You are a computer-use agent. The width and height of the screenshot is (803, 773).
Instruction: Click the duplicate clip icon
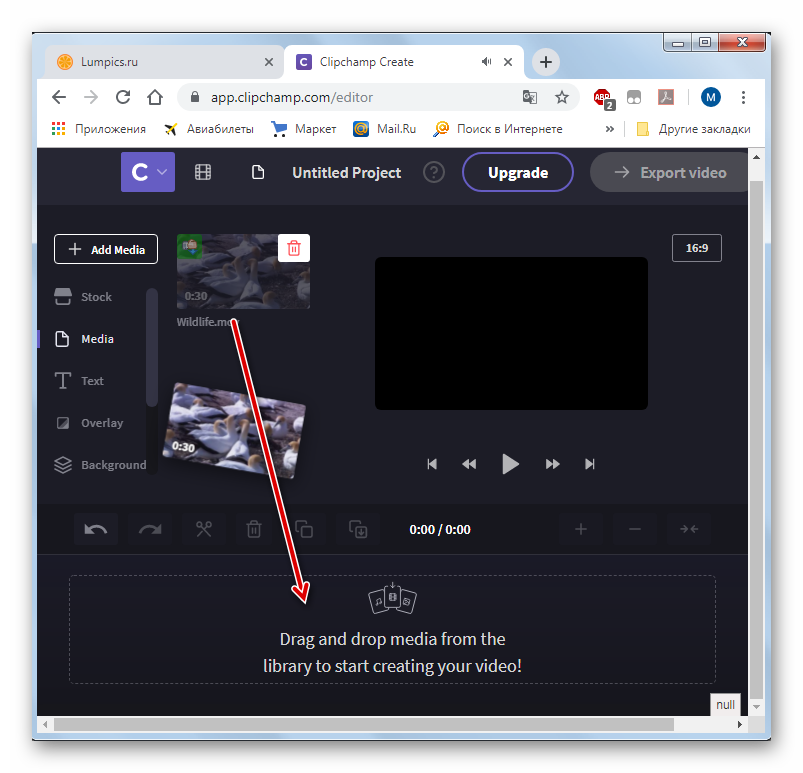click(x=304, y=529)
